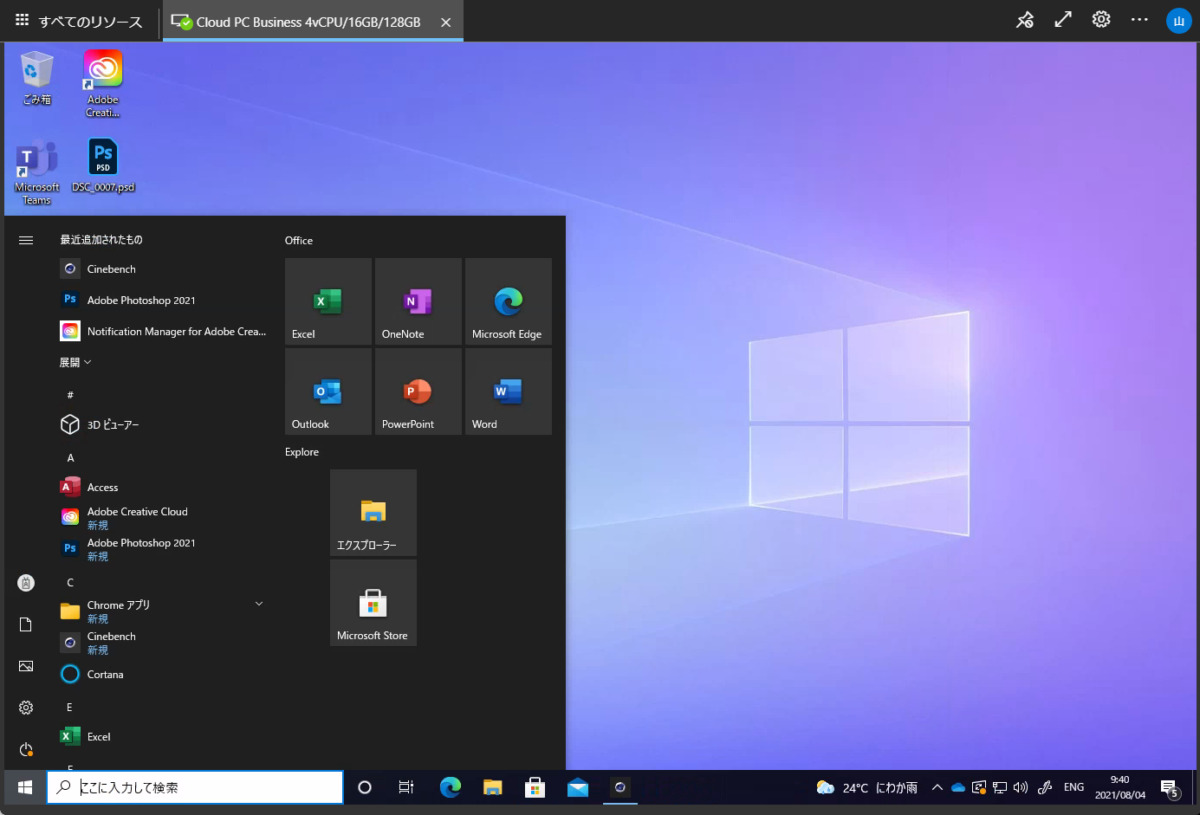Open the volume control in the tray
Viewport: 1200px width, 815px height.
[1020, 787]
